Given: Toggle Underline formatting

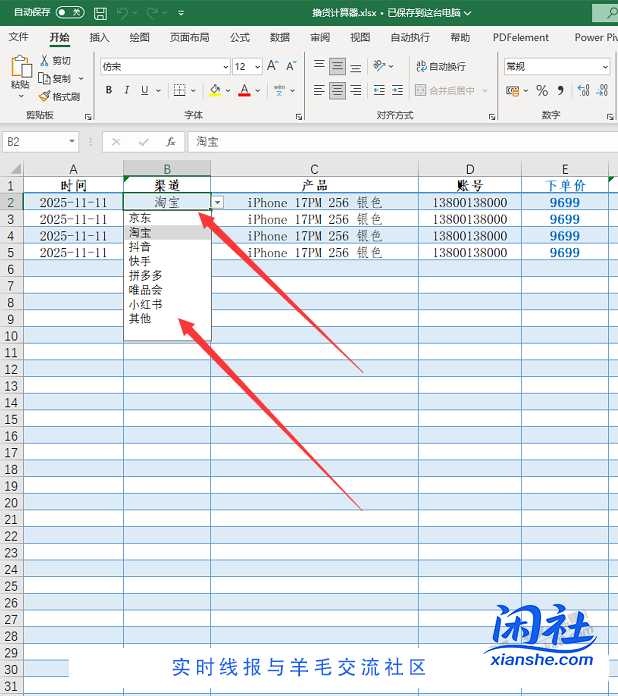Looking at the screenshot, I should point(145,90).
